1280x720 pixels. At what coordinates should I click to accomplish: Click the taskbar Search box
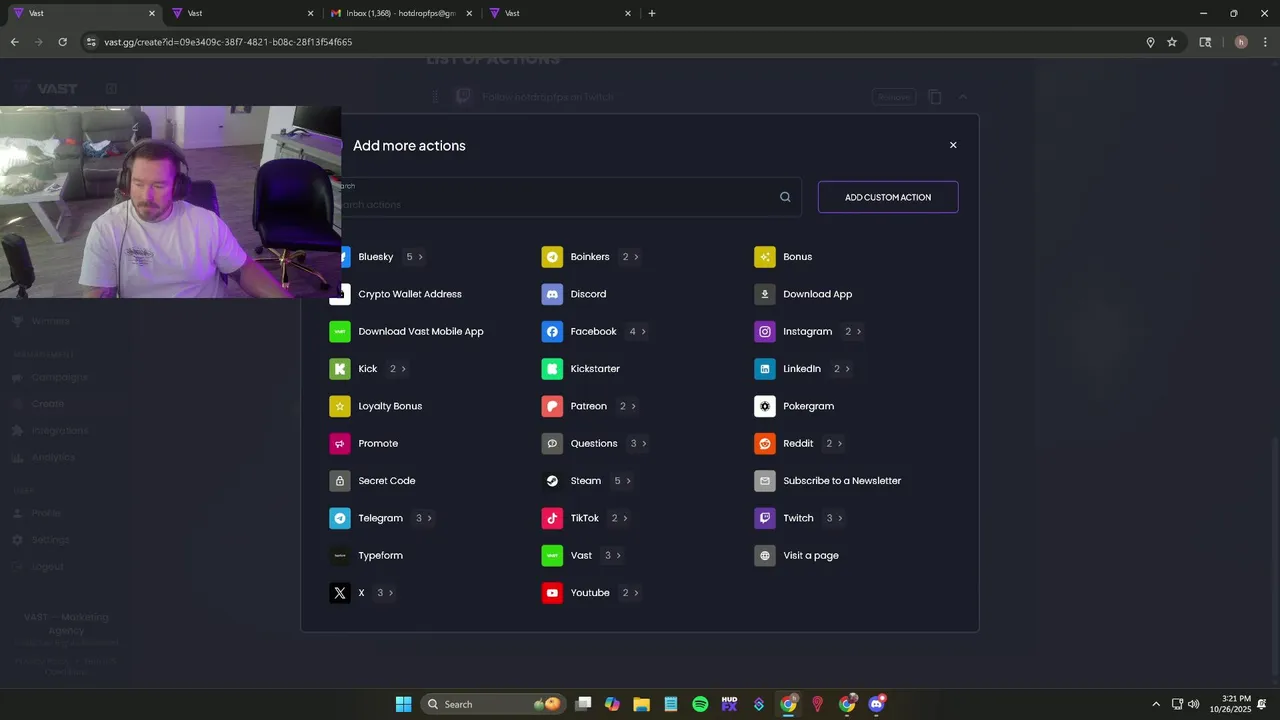tap(492, 704)
